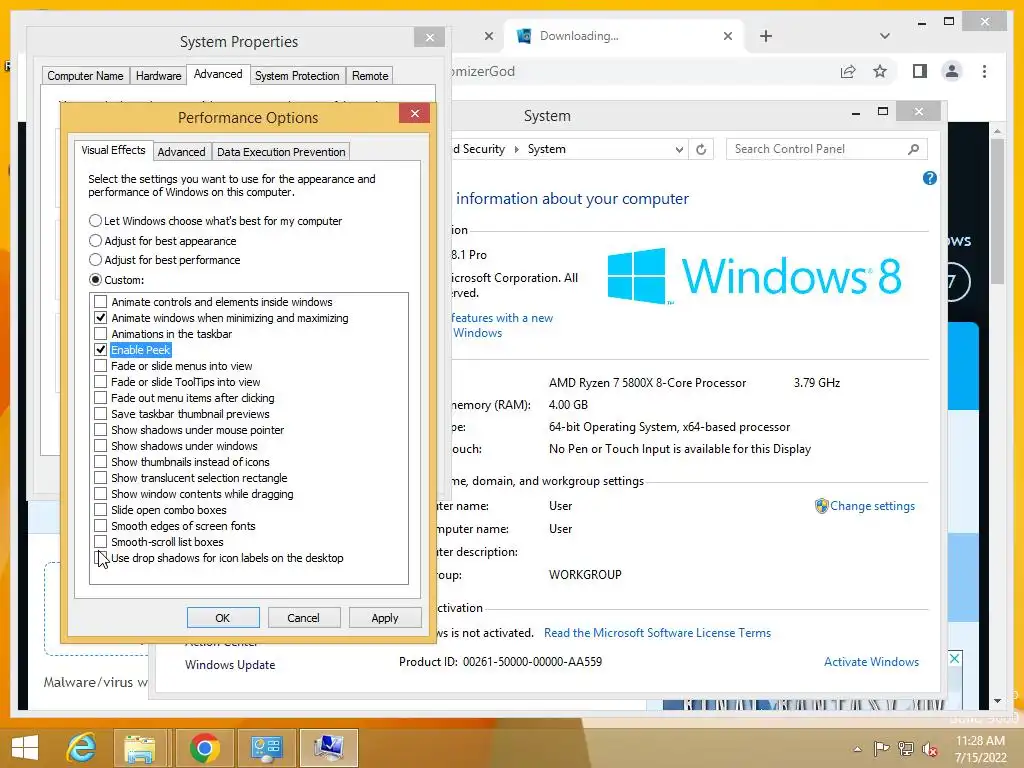Image resolution: width=1024 pixels, height=768 pixels.
Task: Close the Downloading tab
Action: 728,36
